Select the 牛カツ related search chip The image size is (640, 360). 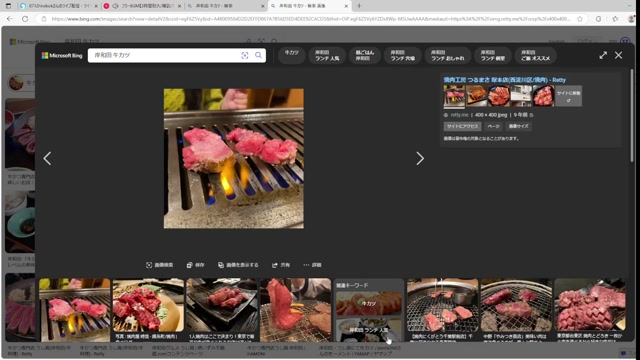[291, 55]
